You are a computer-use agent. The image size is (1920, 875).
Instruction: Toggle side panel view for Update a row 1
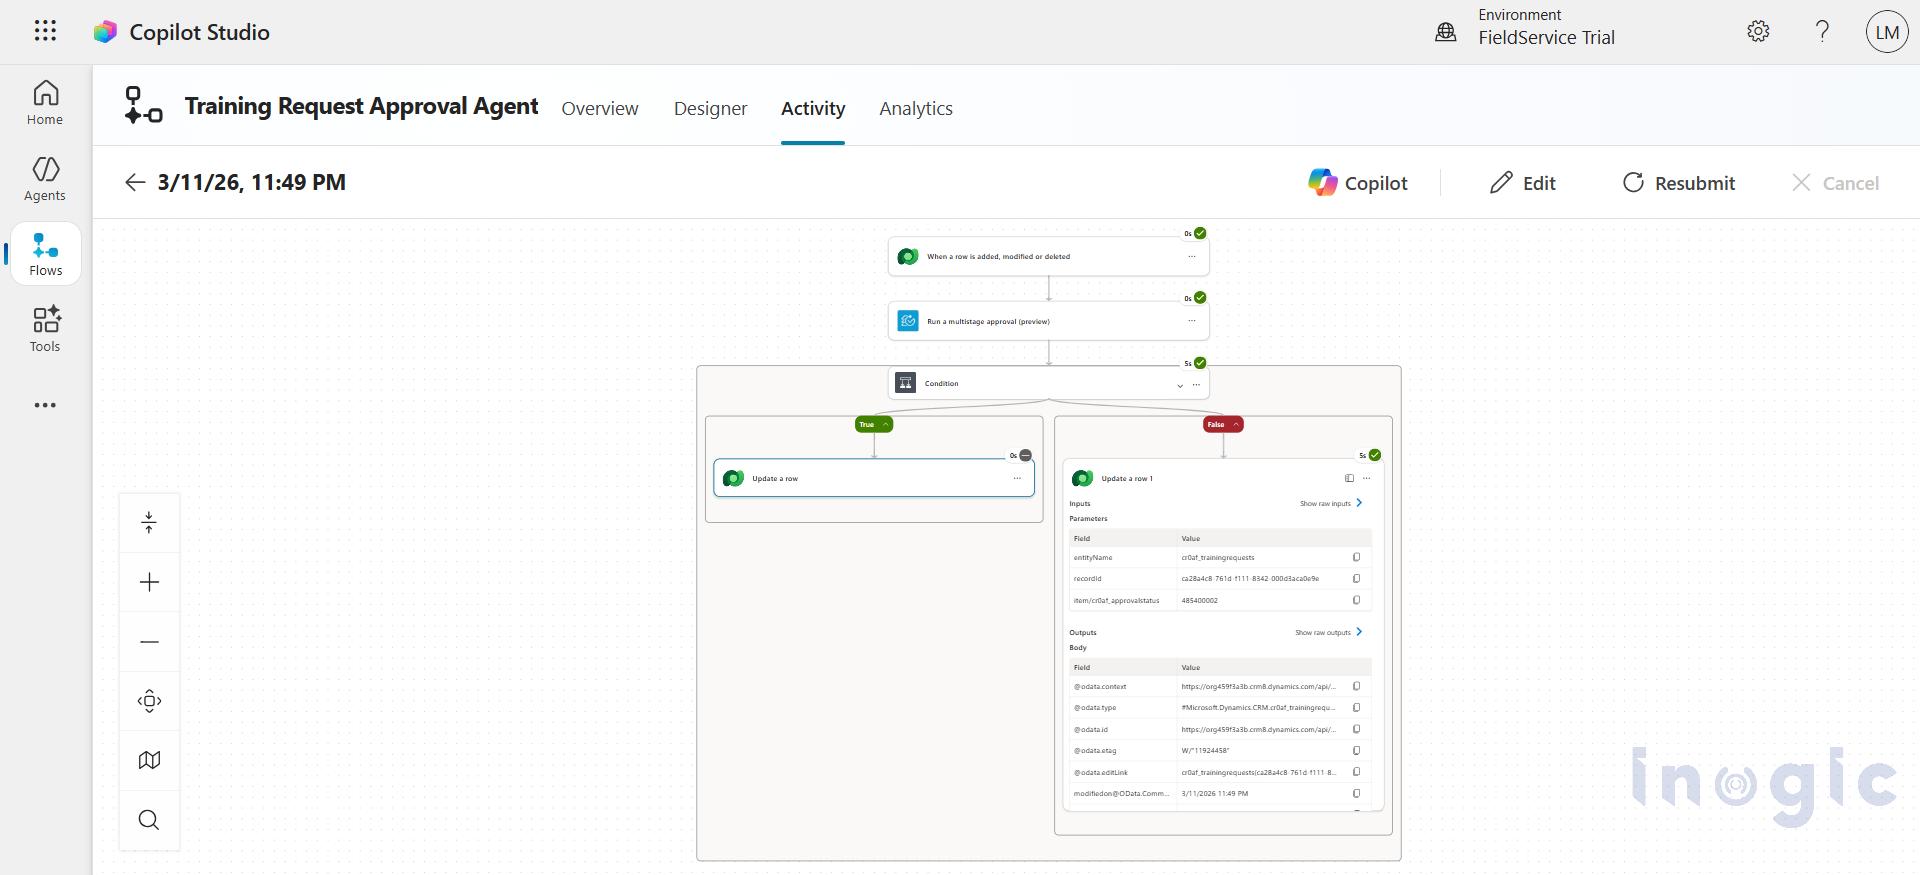point(1349,478)
